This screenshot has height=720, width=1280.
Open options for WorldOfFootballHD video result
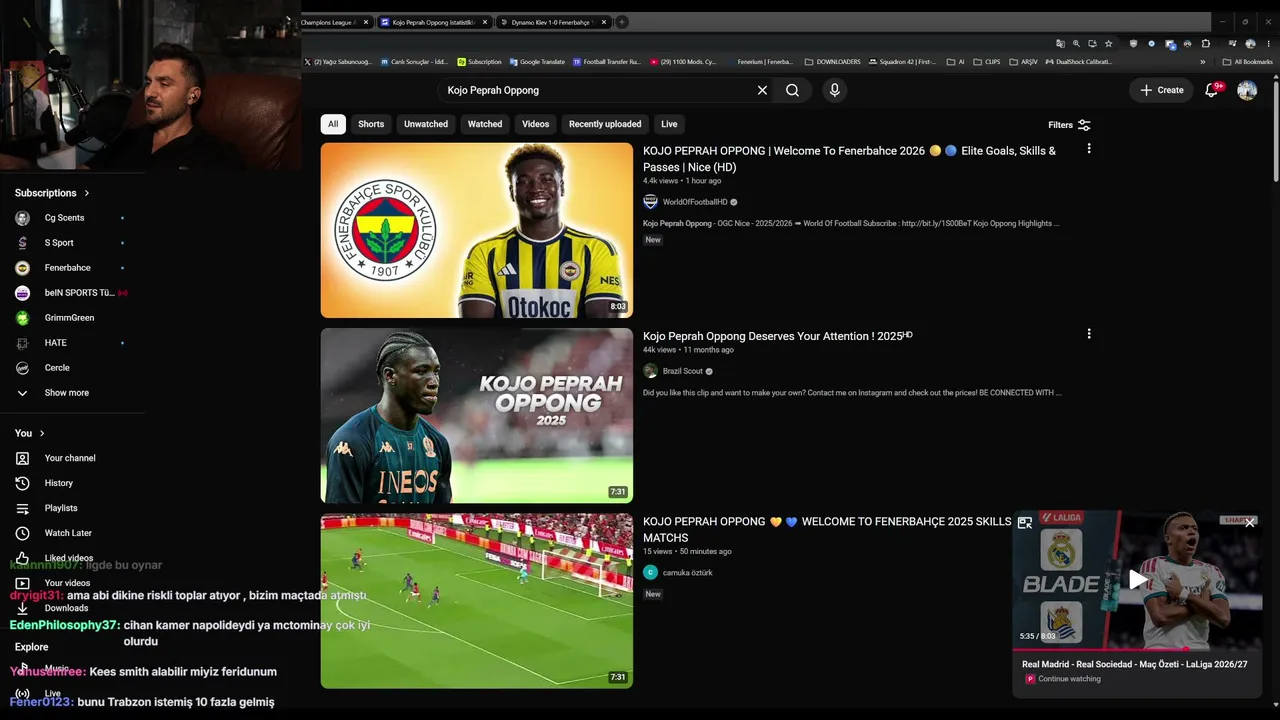click(x=1089, y=148)
